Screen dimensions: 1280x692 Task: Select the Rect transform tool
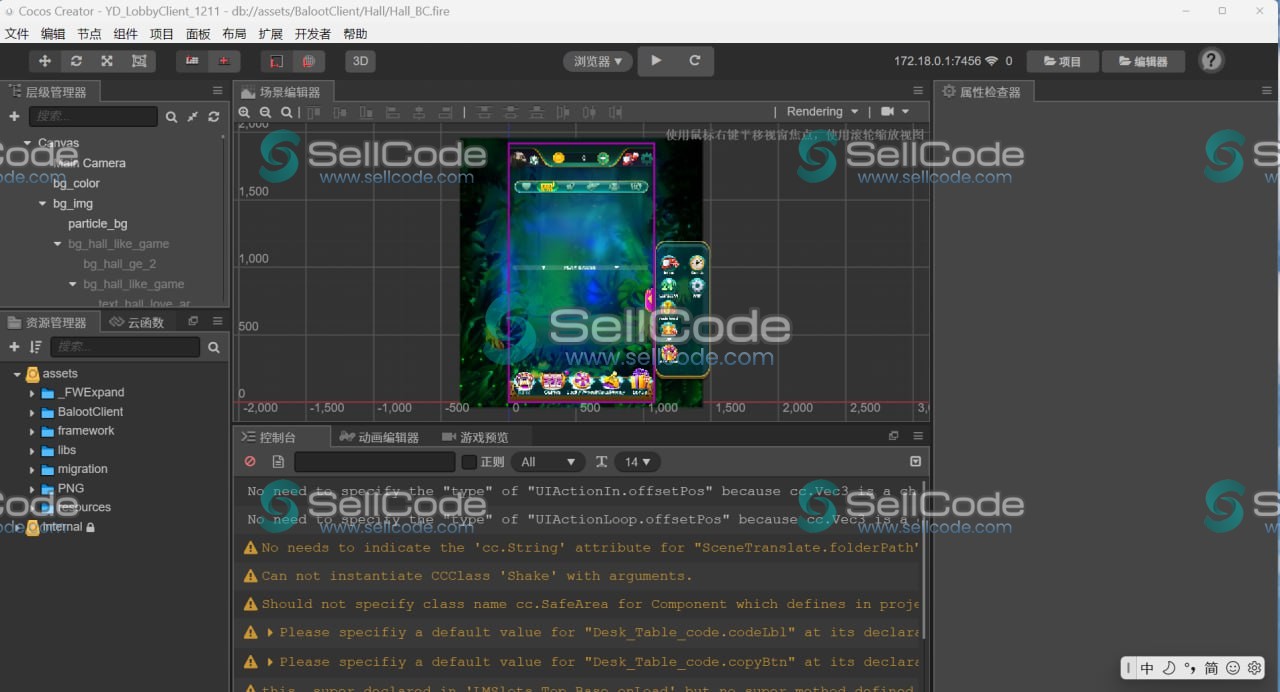click(x=139, y=60)
